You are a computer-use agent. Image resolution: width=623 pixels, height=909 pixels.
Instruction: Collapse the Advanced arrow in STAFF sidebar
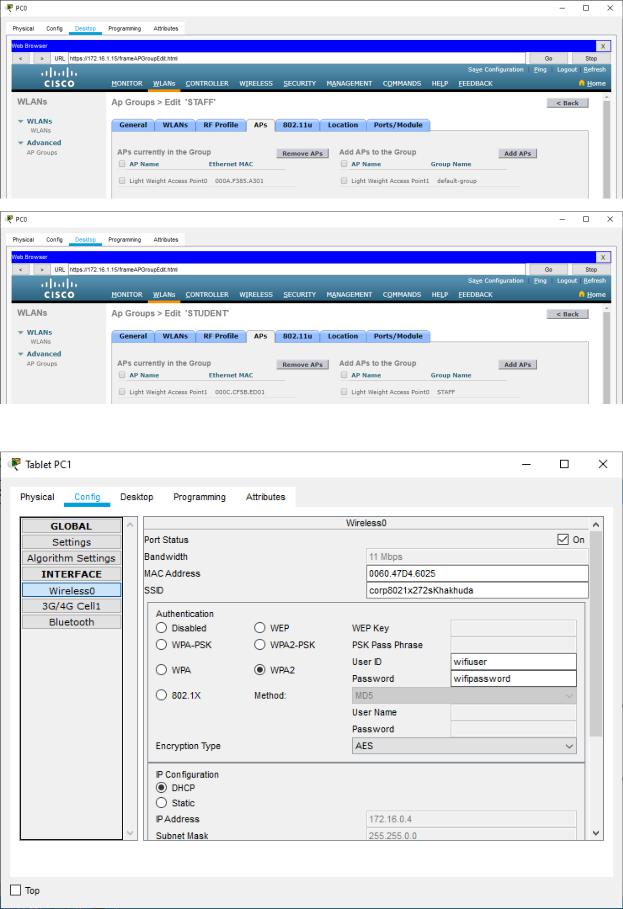[x=20, y=143]
